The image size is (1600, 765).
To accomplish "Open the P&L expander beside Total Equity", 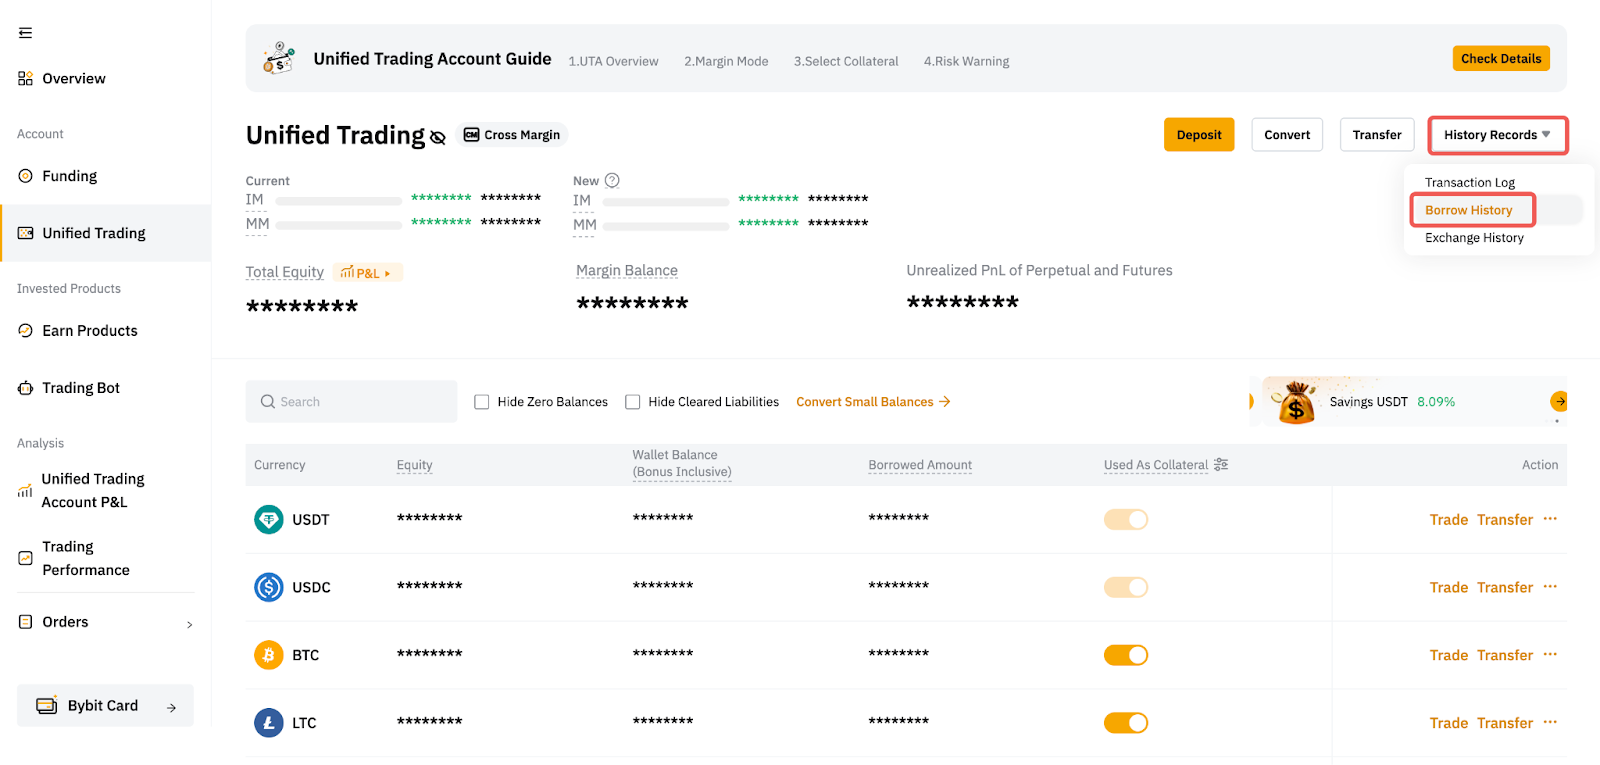I will (x=366, y=273).
